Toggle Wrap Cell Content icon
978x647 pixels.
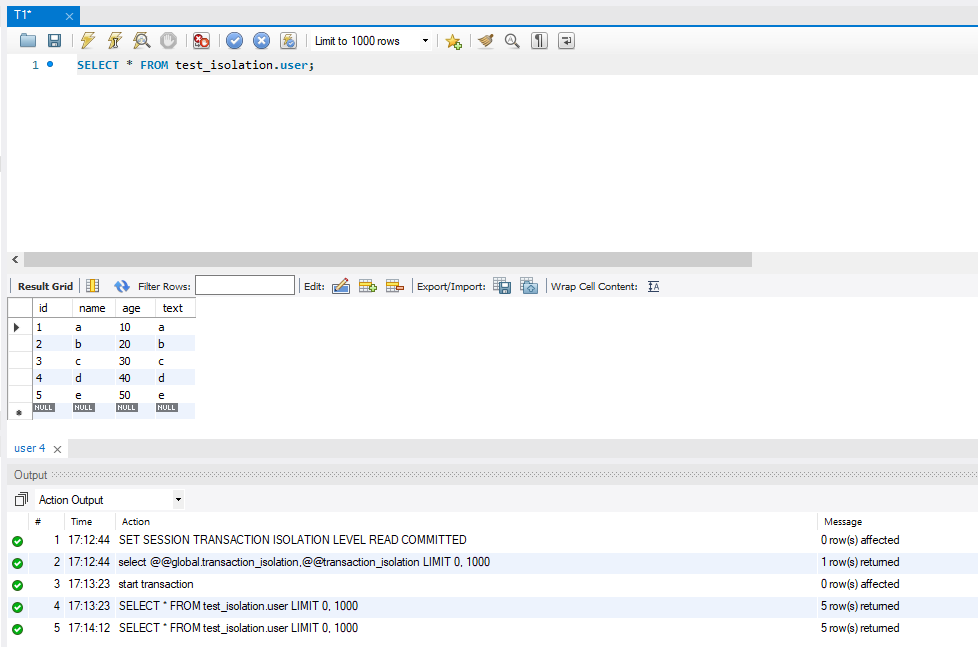(654, 286)
